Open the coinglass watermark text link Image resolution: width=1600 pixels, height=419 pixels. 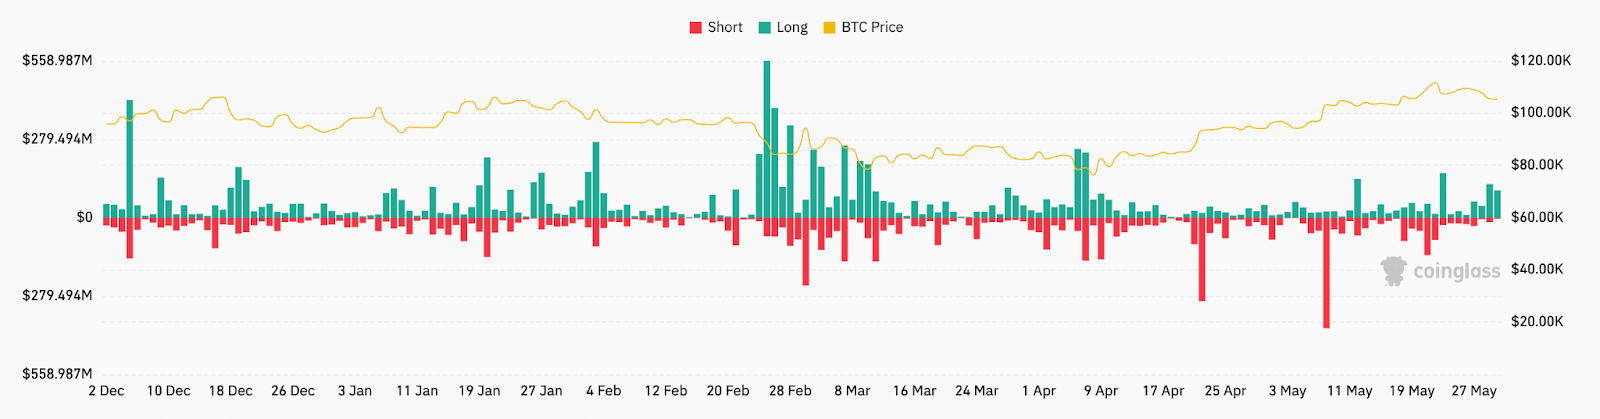click(x=1456, y=271)
